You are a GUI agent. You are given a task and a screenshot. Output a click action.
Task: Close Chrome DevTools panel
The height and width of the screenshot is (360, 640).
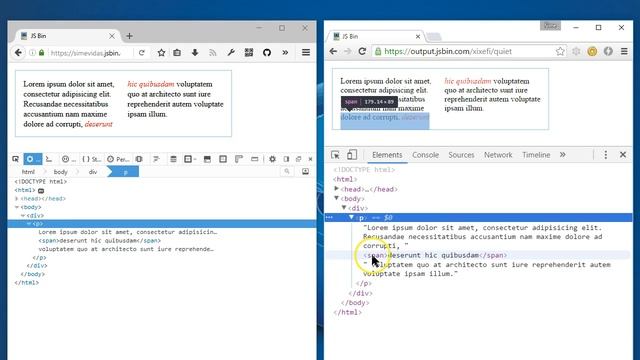click(x=623, y=155)
